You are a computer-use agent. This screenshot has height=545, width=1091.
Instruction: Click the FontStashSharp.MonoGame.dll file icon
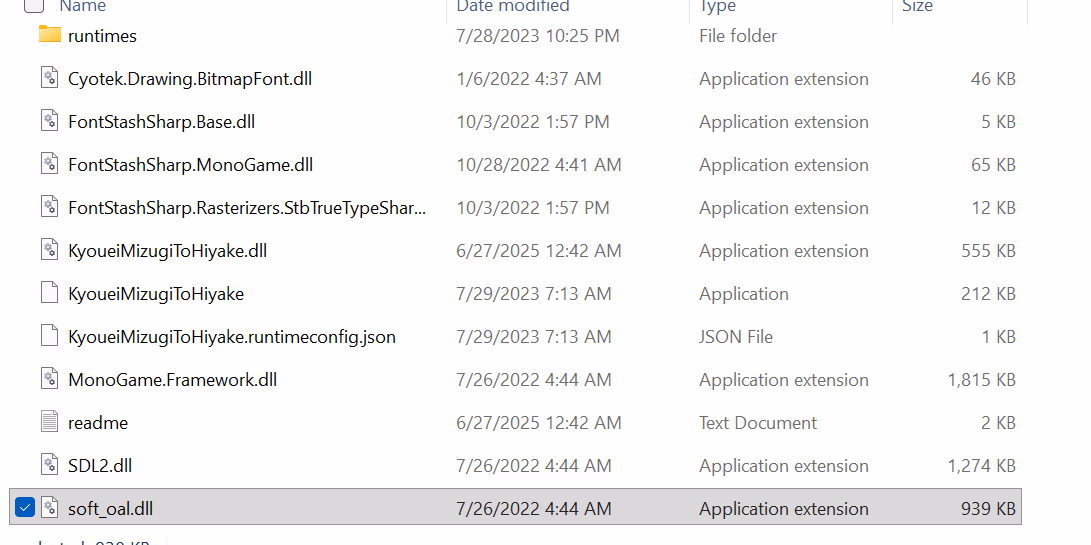point(49,164)
